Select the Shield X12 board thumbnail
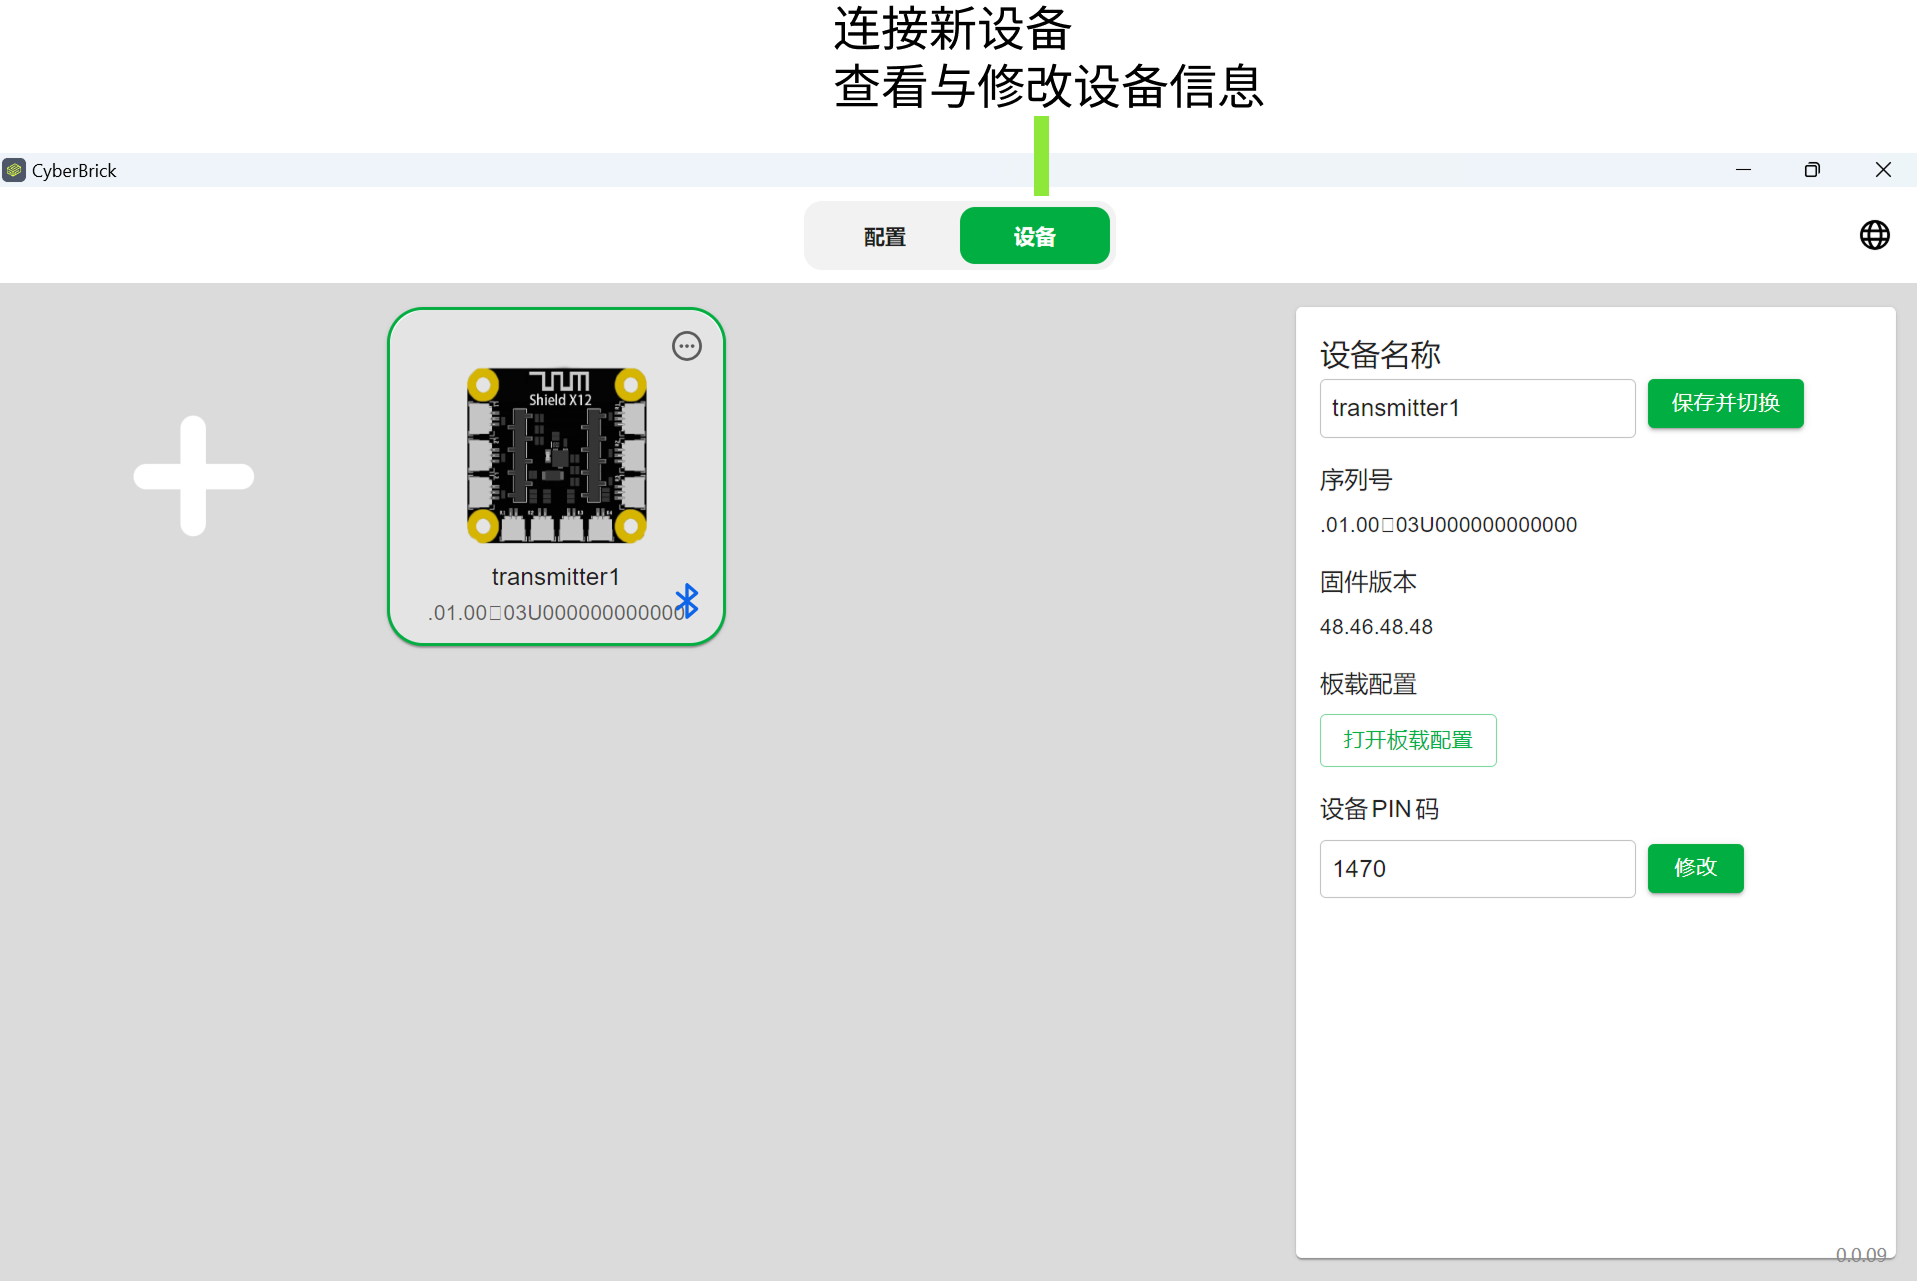The height and width of the screenshot is (1281, 1917). coord(557,455)
